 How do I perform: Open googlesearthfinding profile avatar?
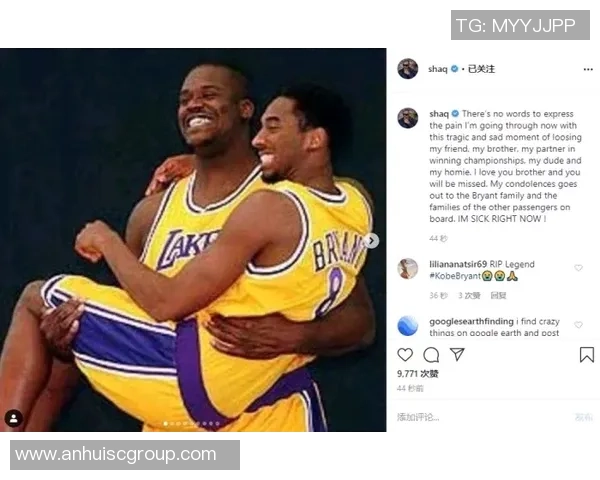coord(408,325)
